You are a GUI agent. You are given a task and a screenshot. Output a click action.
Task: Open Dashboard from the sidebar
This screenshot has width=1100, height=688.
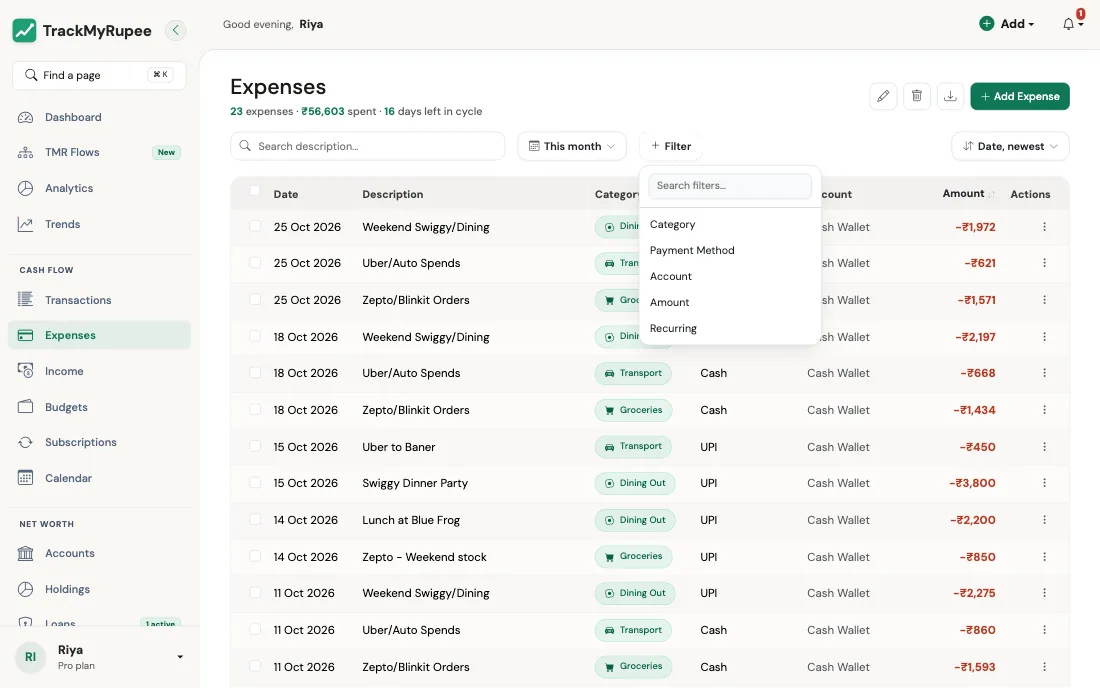point(99,117)
